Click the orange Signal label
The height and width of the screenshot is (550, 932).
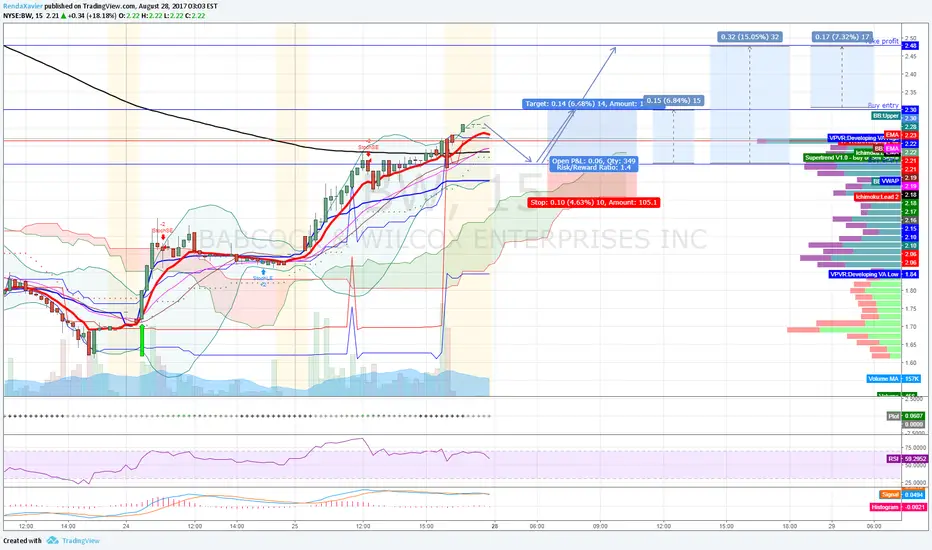tap(890, 495)
